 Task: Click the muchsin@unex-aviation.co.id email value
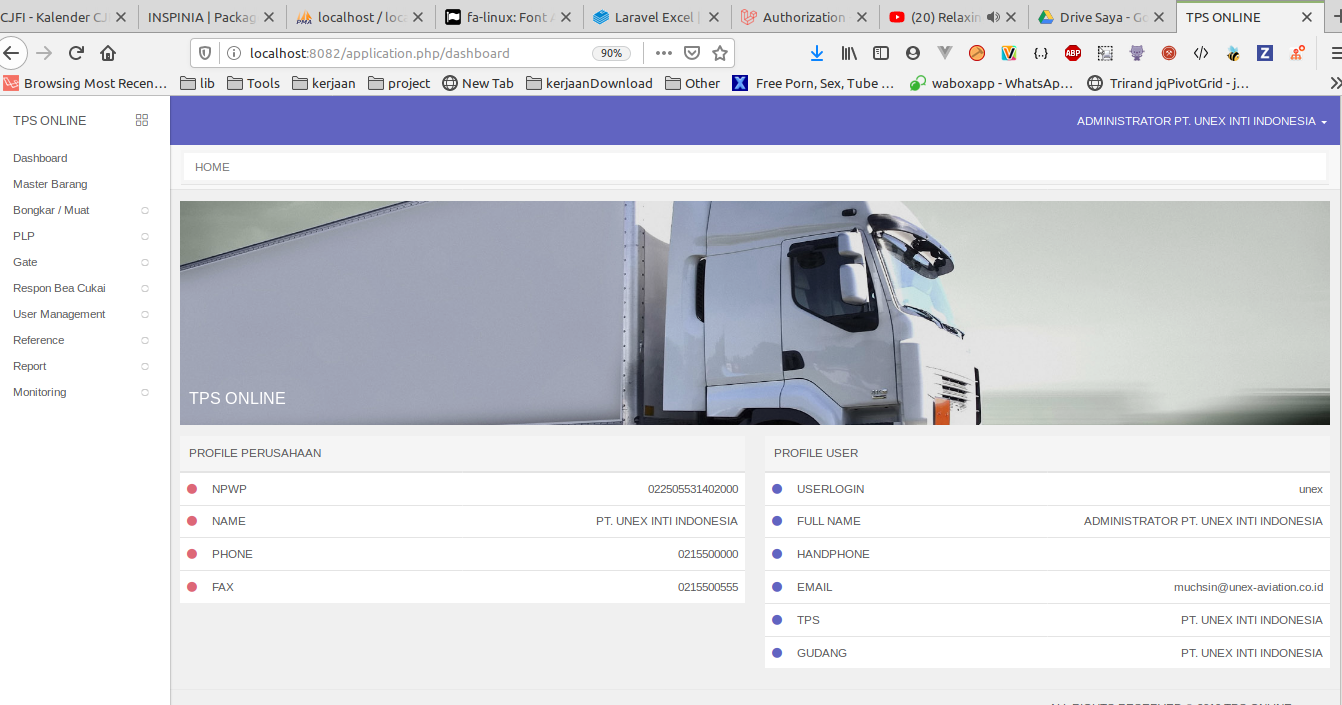[x=1248, y=587]
